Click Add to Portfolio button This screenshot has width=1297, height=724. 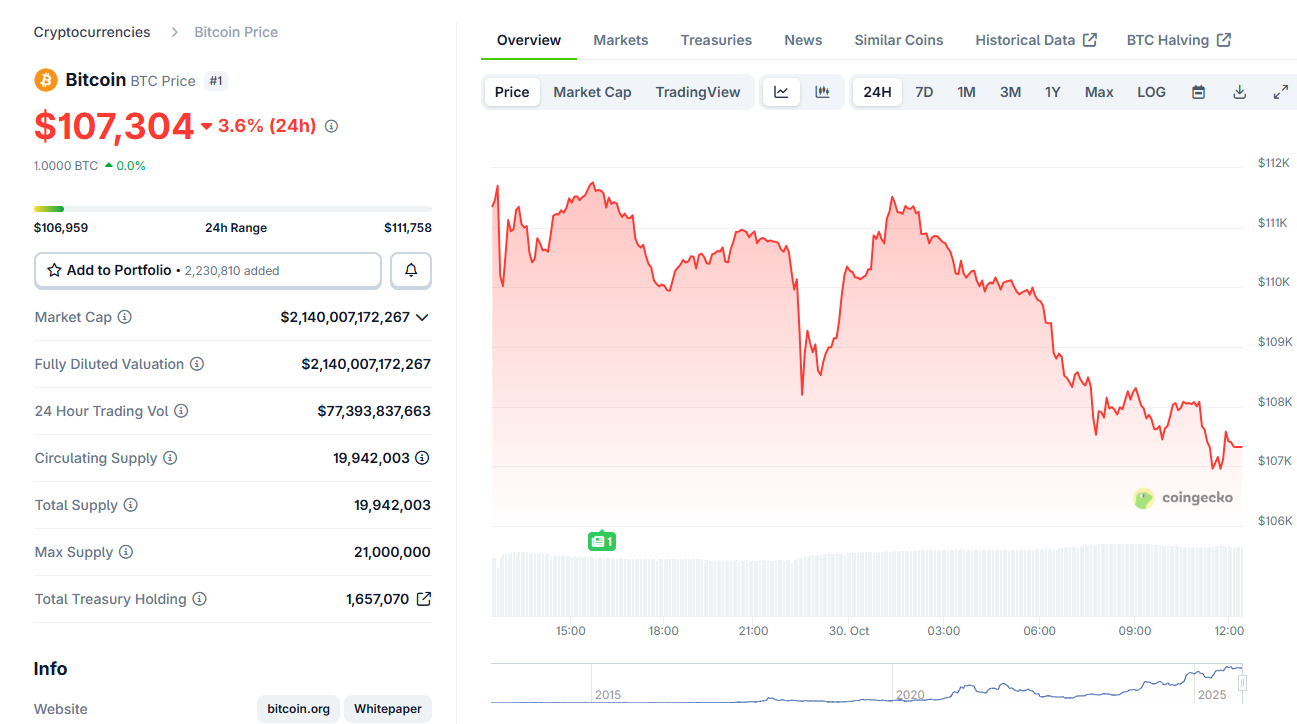coord(208,270)
